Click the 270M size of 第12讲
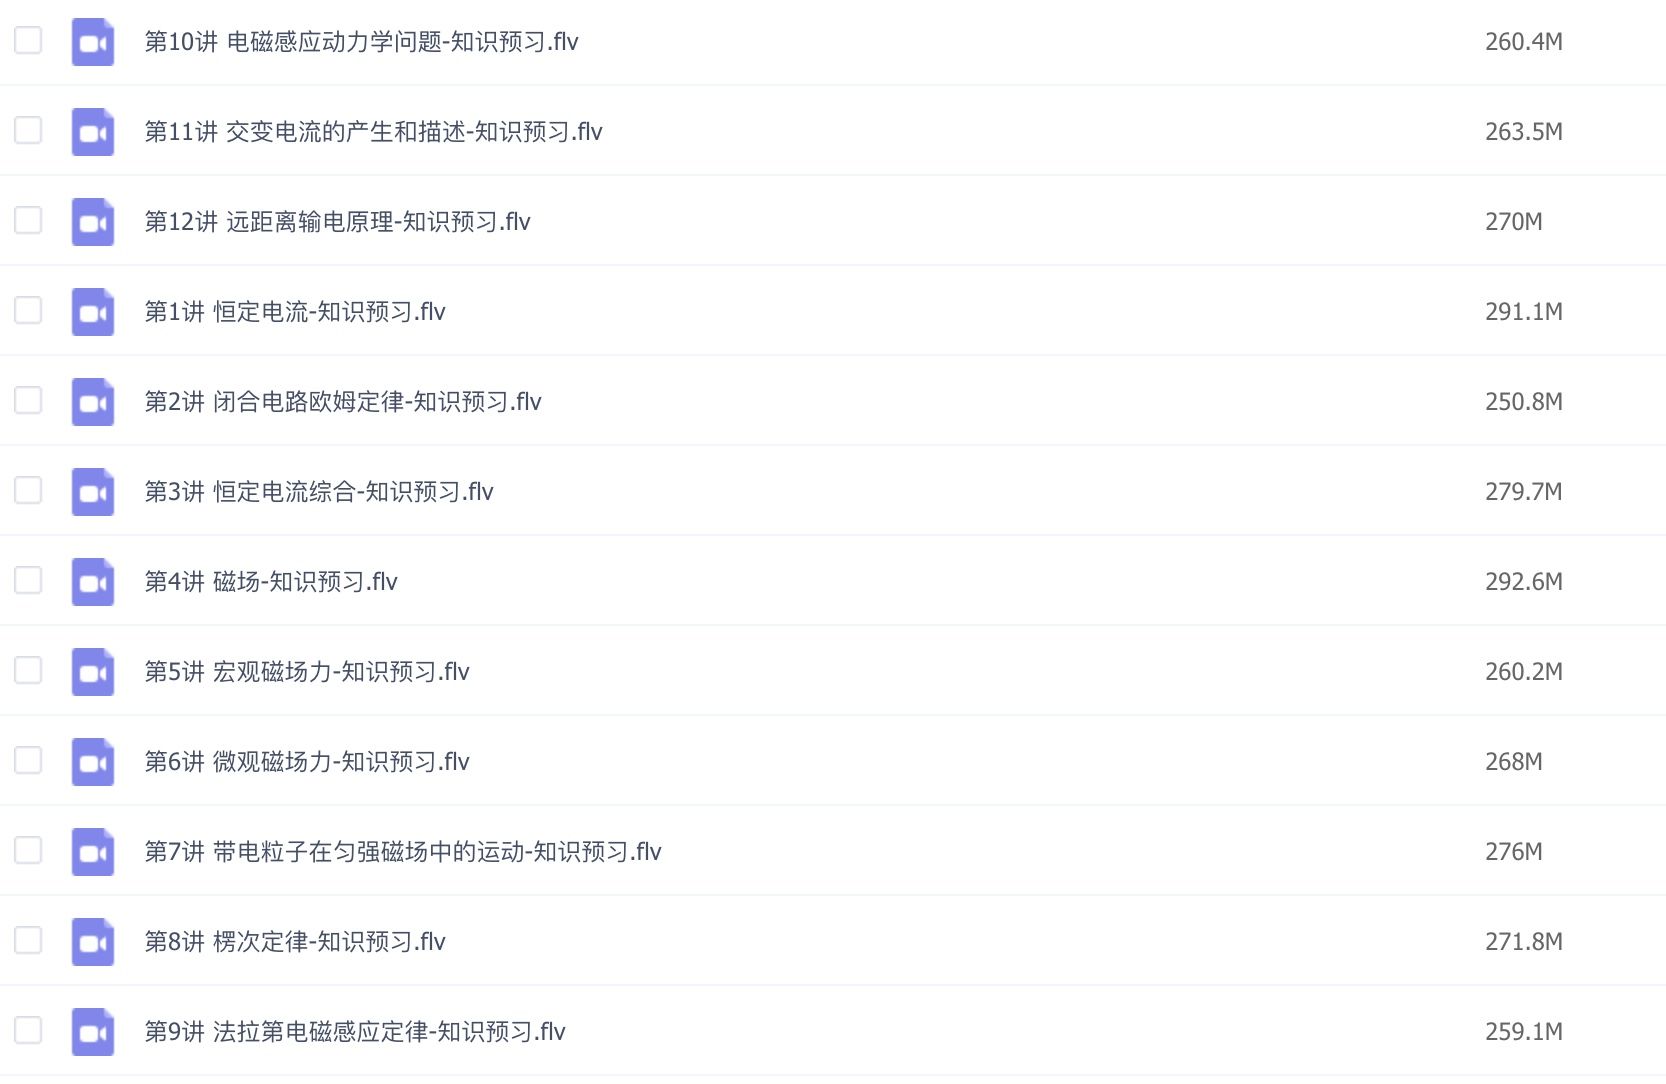The width and height of the screenshot is (1666, 1084). 1513,222
